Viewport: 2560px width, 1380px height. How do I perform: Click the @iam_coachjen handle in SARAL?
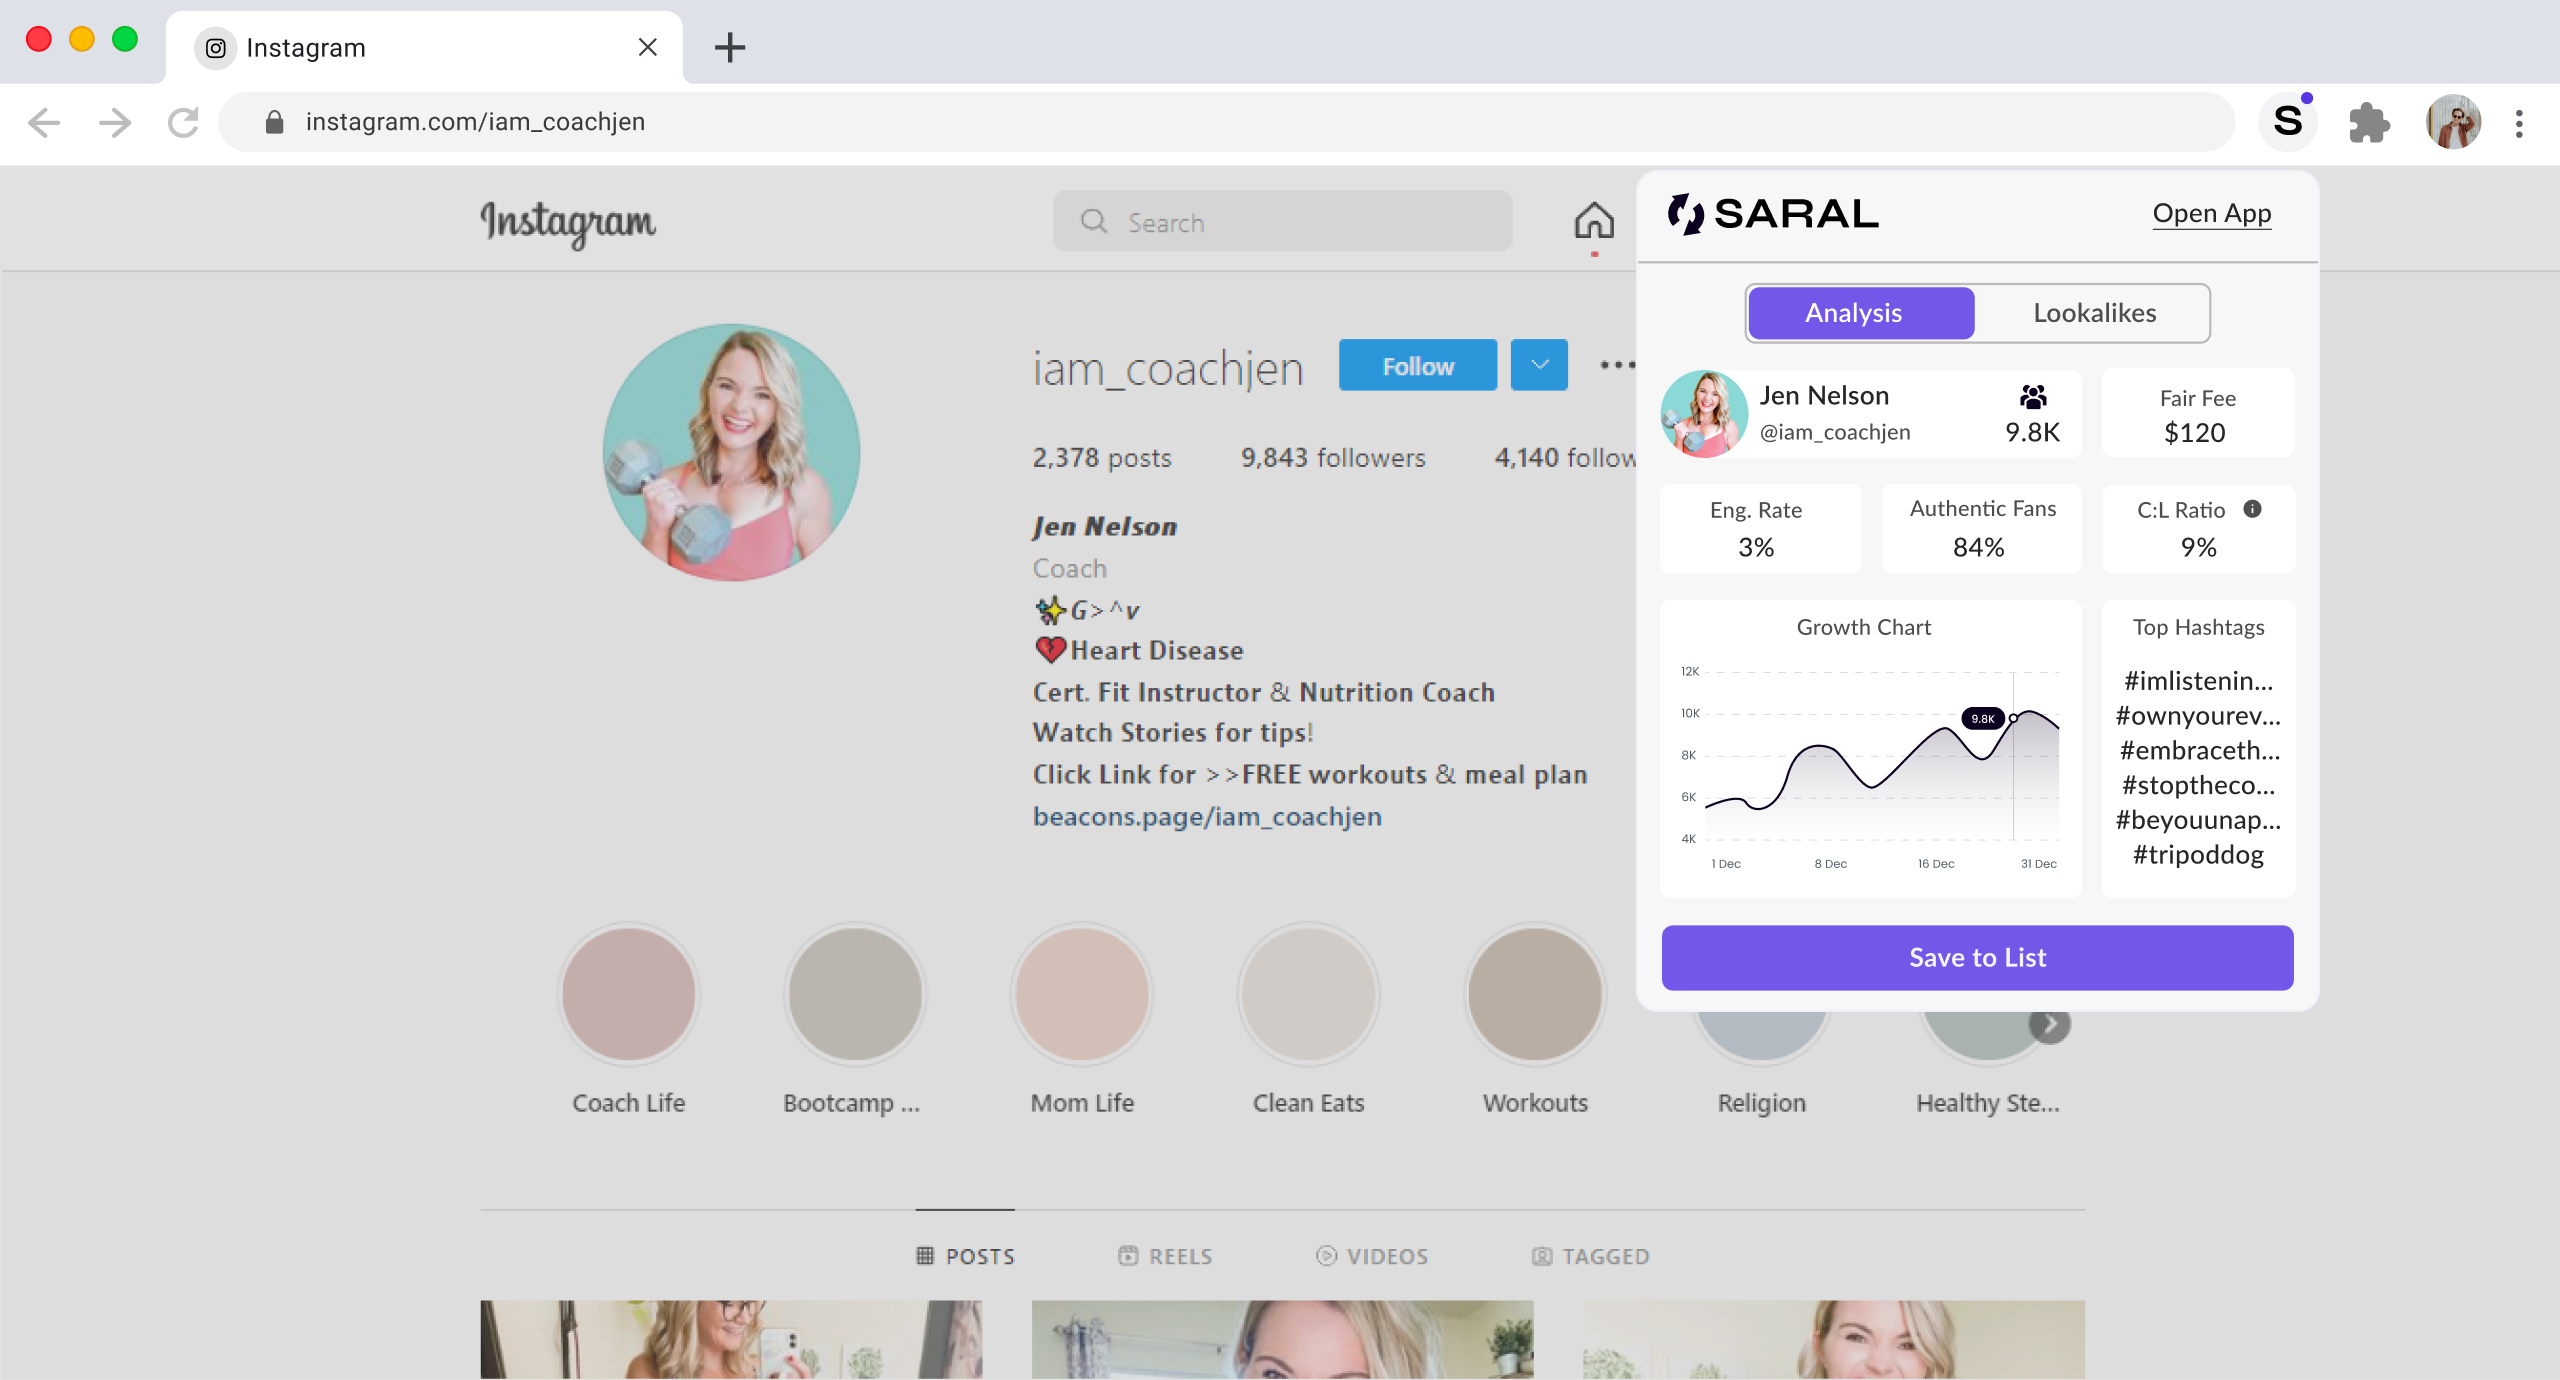click(1835, 432)
